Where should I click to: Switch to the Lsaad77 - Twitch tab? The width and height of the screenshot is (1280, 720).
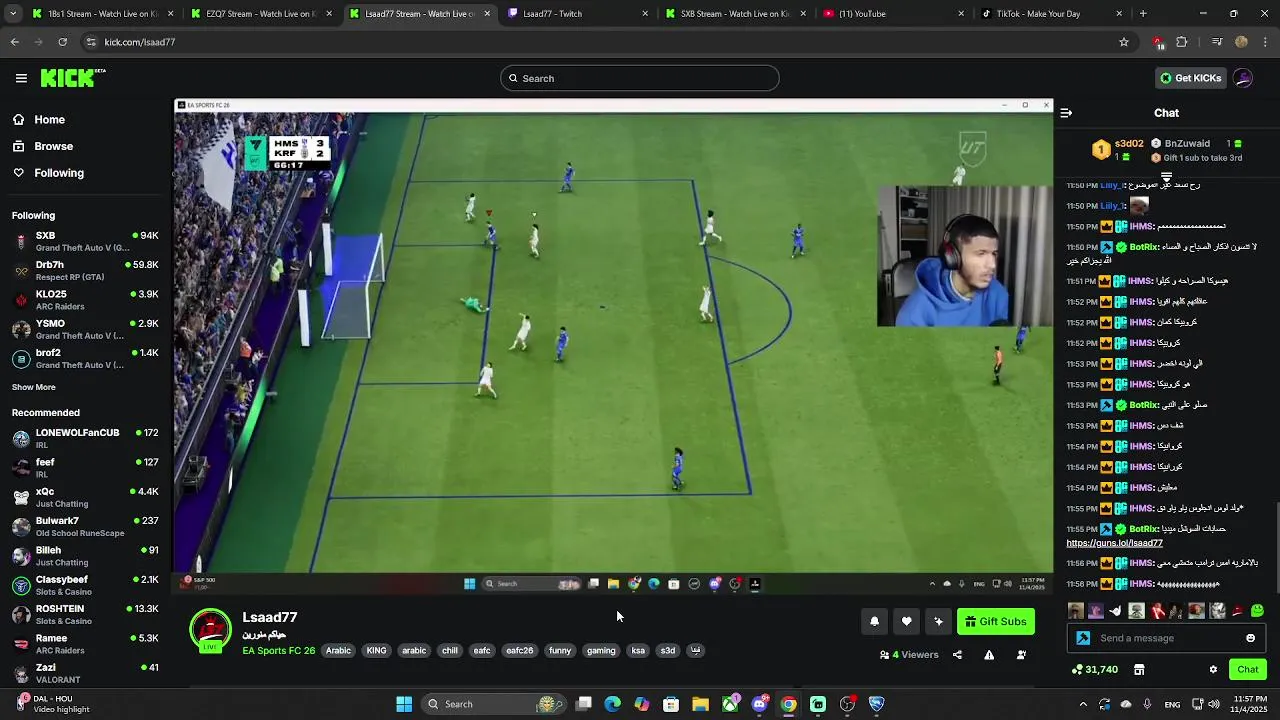point(578,14)
